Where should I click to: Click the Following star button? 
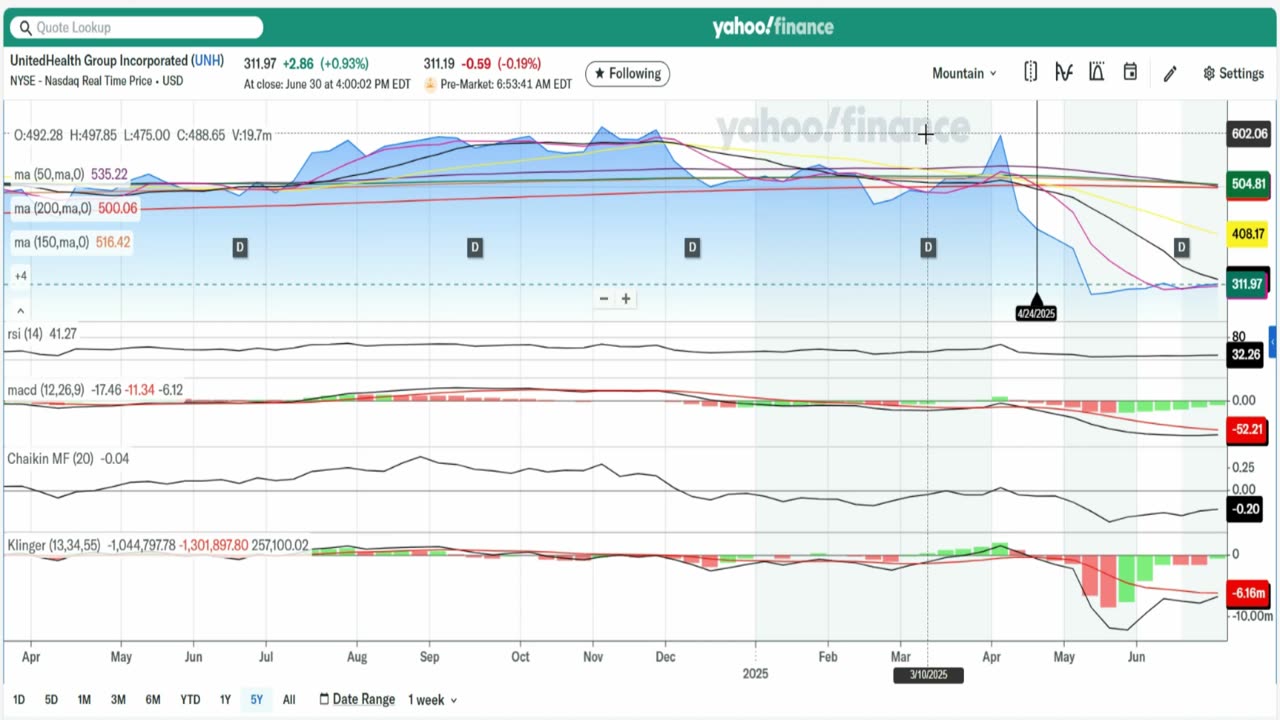(628, 73)
